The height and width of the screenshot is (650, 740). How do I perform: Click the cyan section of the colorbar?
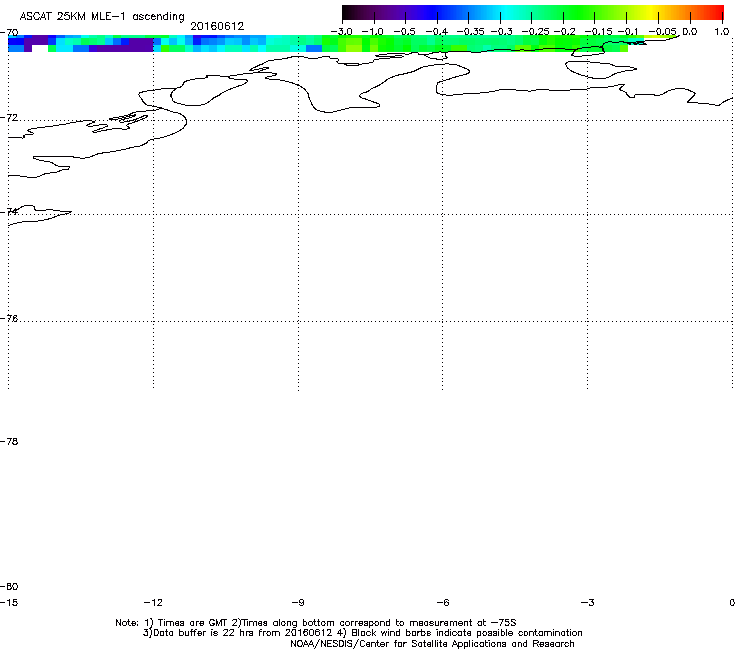pyautogui.click(x=507, y=13)
